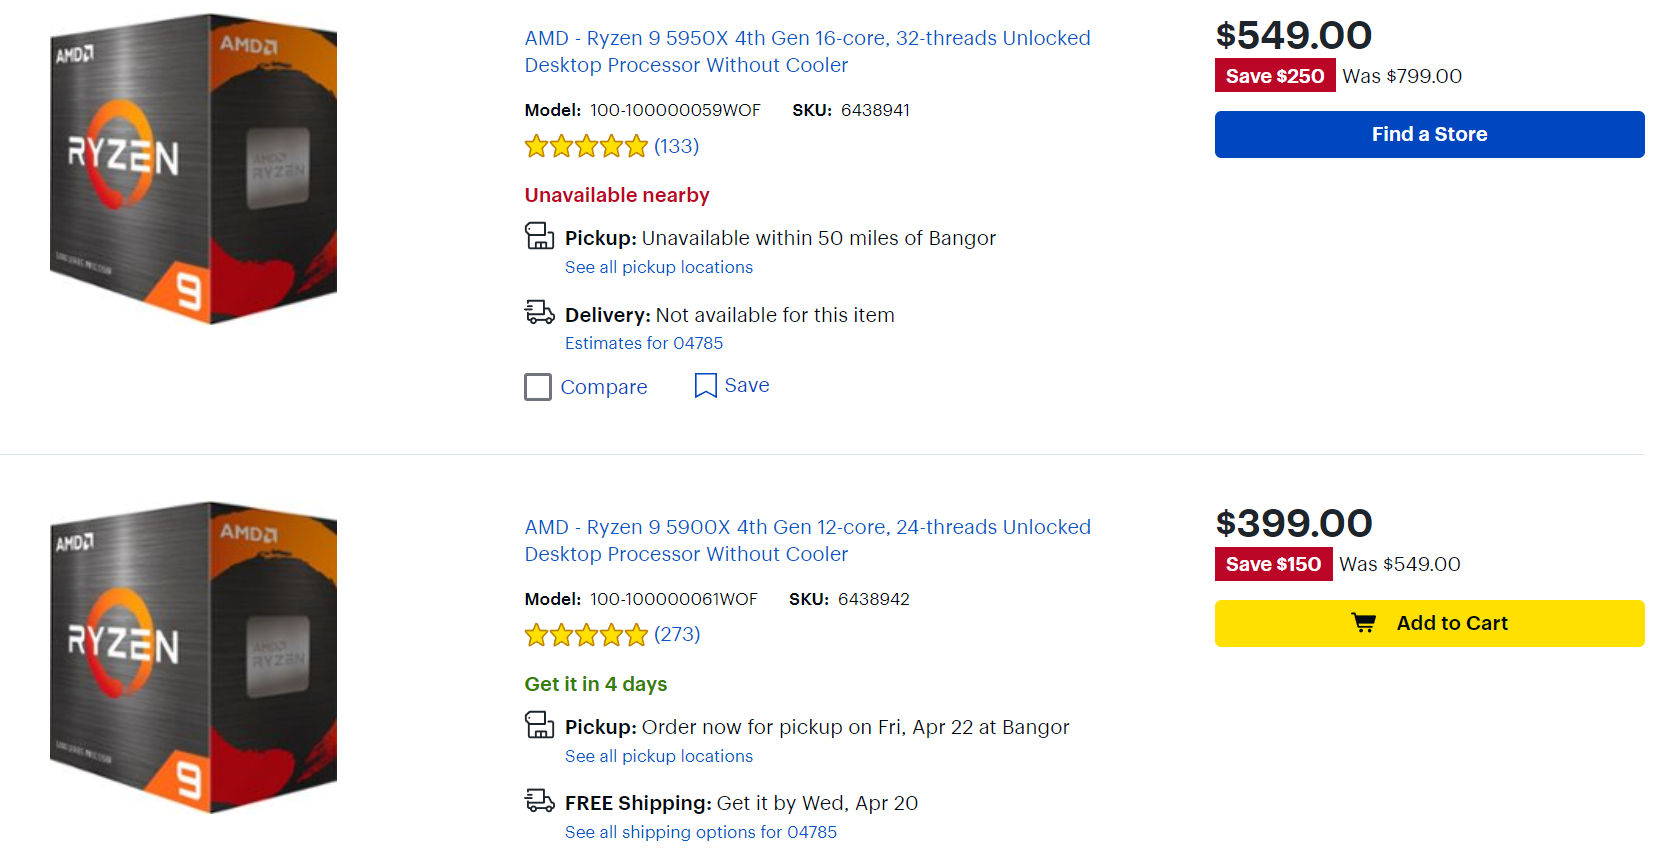Click the shopping cart icon in Add to Cart
Viewport: 1671px width, 851px height.
click(x=1363, y=623)
